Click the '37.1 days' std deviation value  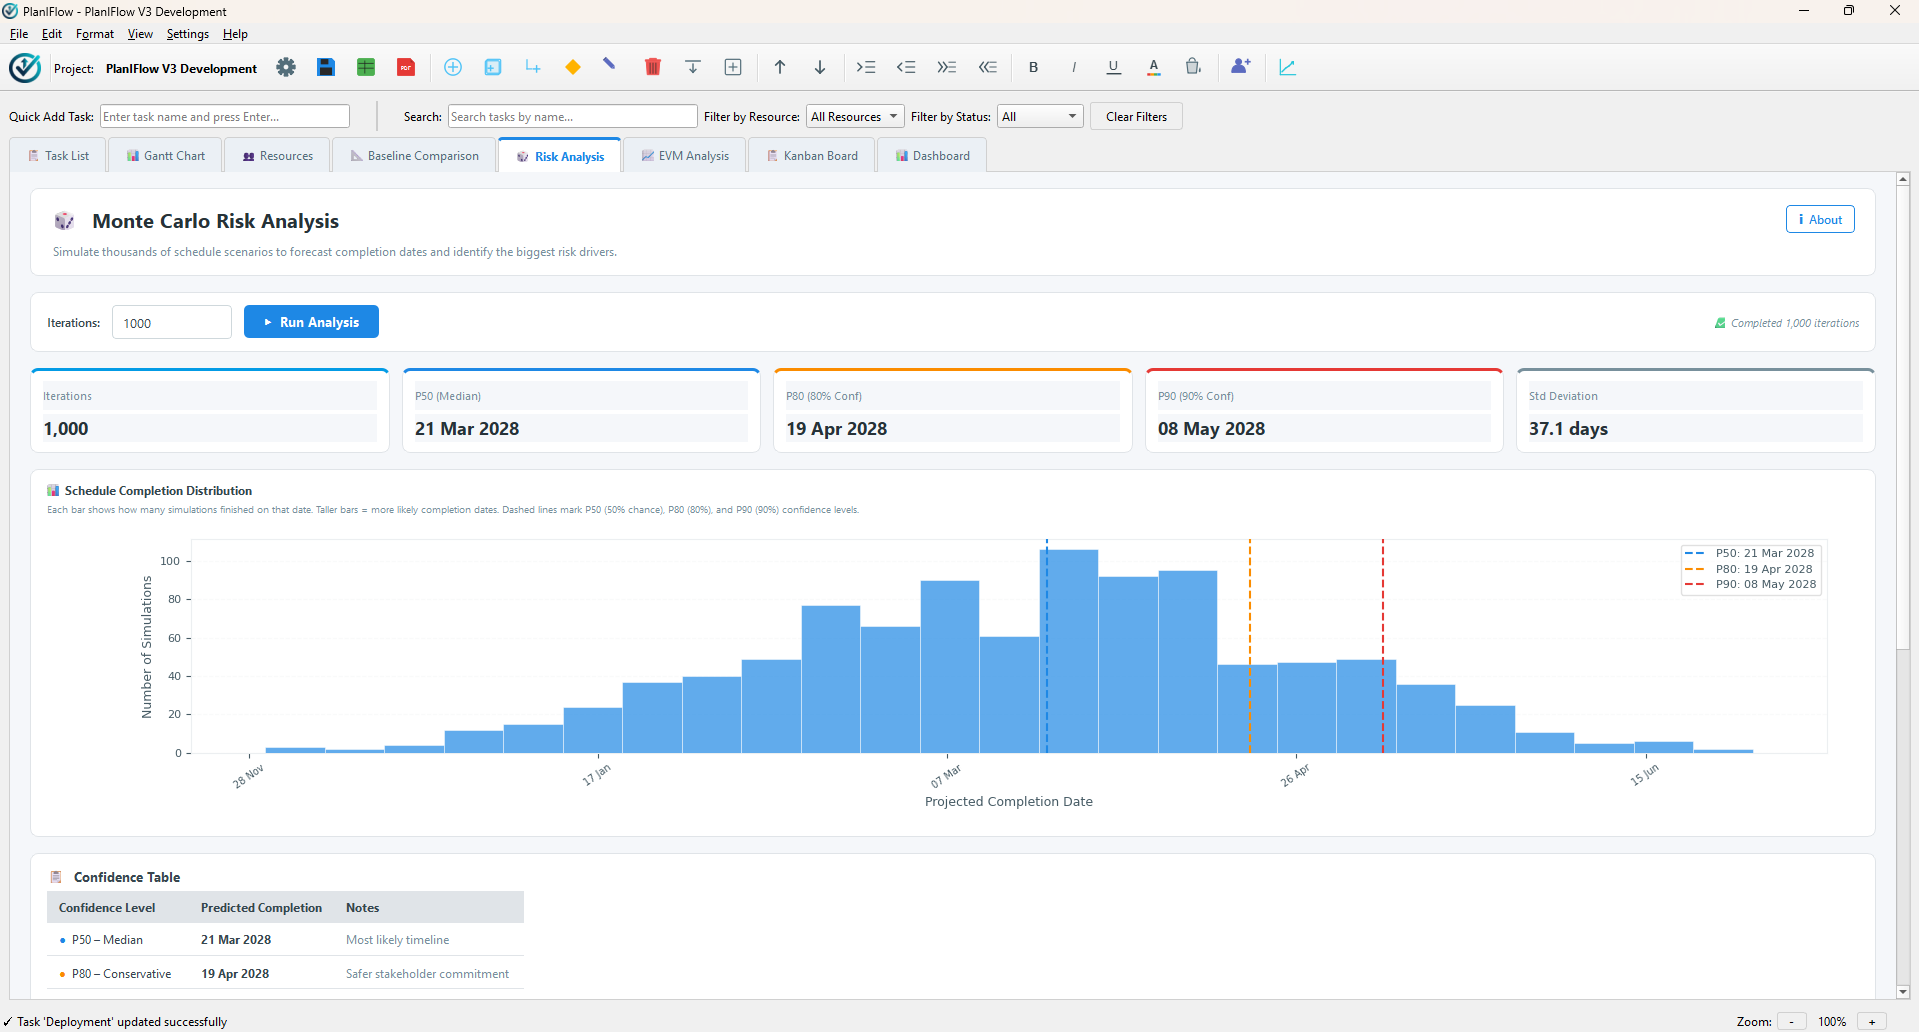1568,429
